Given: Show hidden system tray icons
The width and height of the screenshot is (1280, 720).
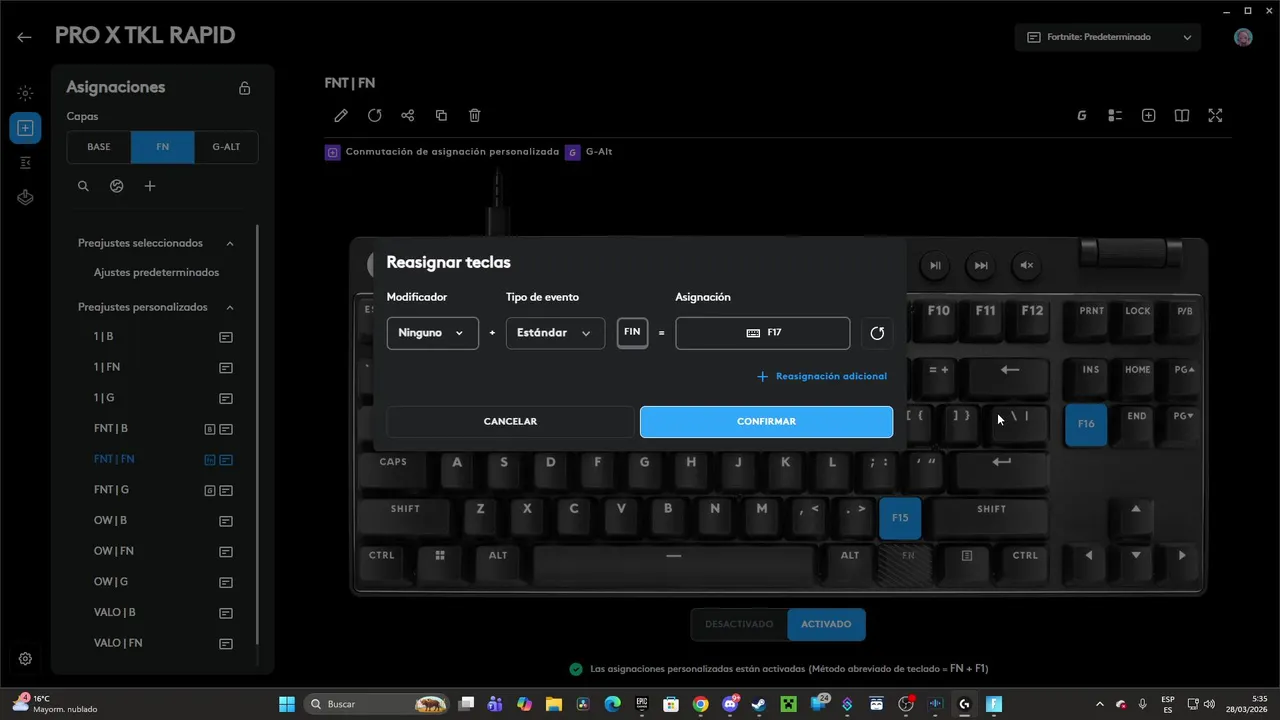Looking at the screenshot, I should pos(1100,704).
